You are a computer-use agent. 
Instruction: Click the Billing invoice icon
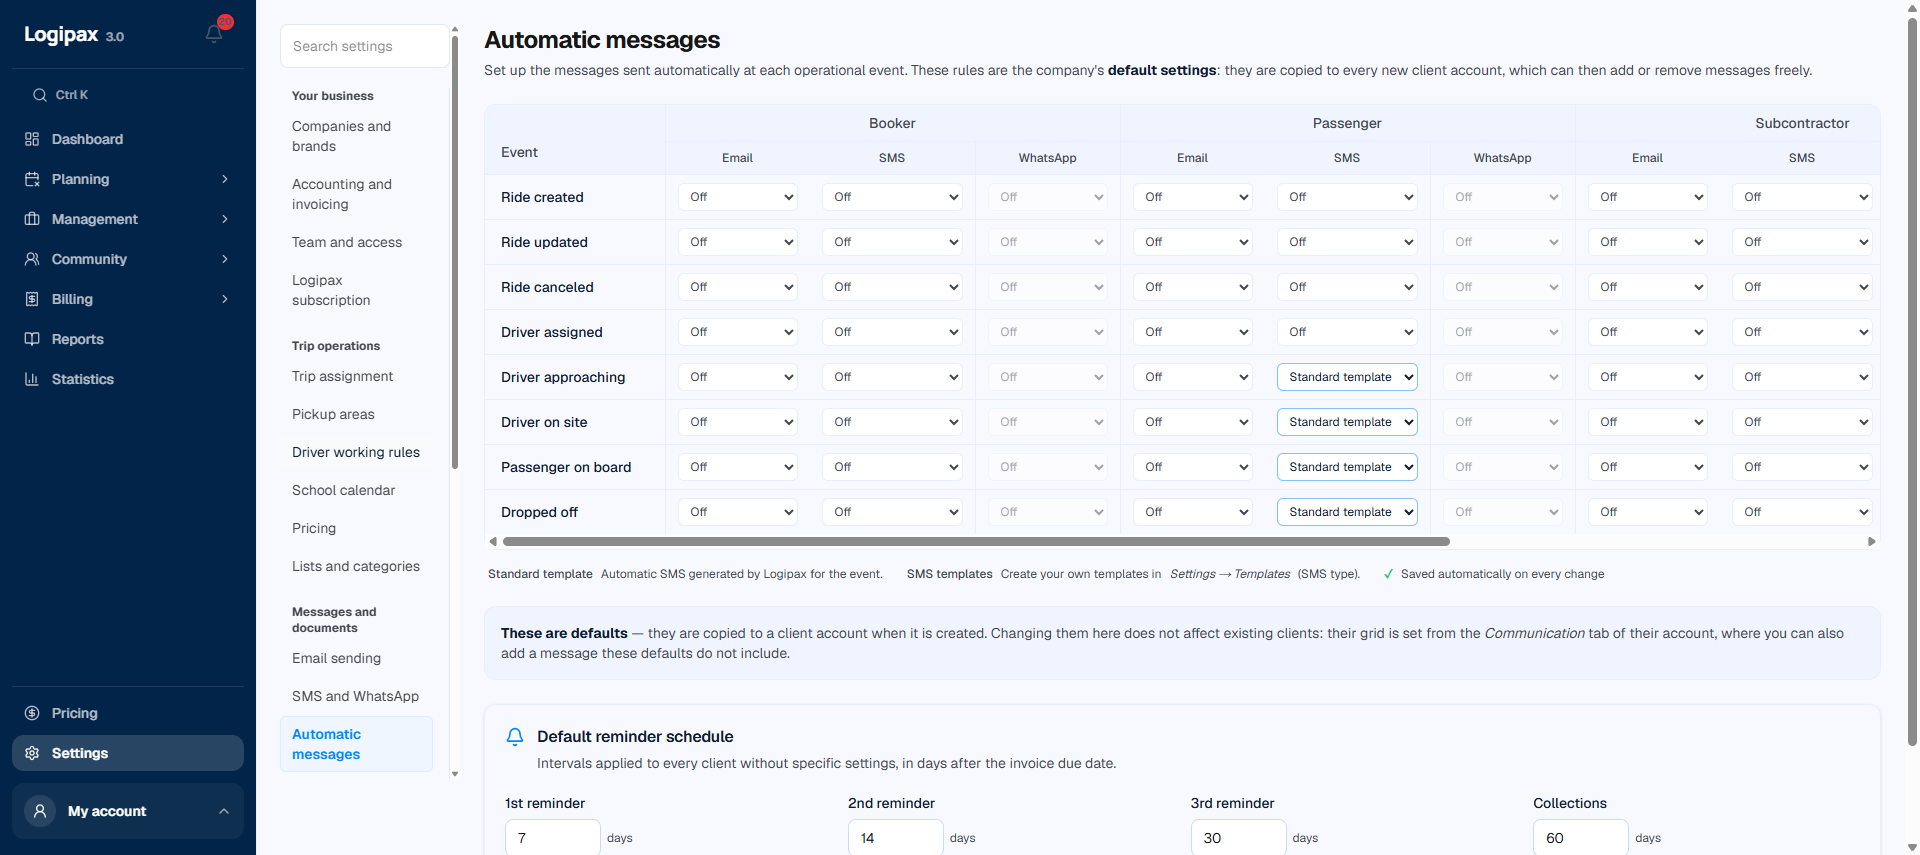coord(32,299)
